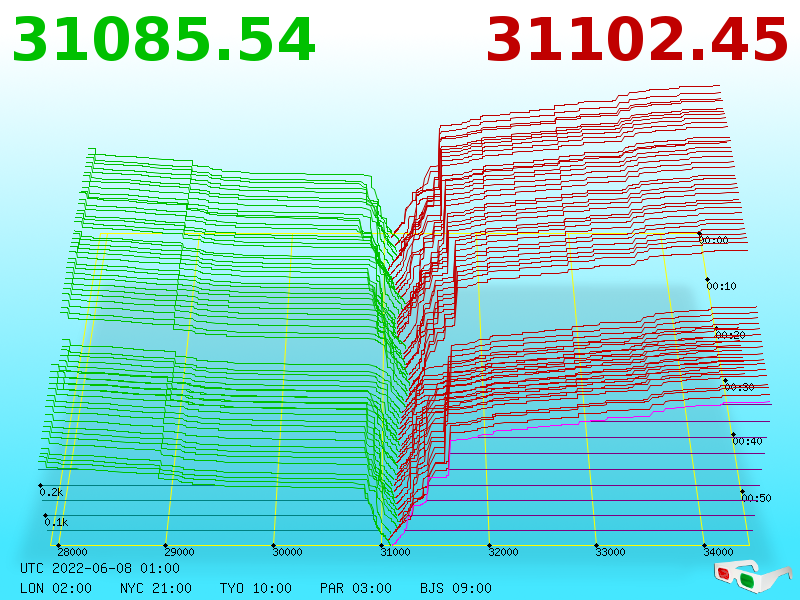Click the 28000 price axis label
Image resolution: width=800 pixels, height=600 pixels.
point(72,552)
